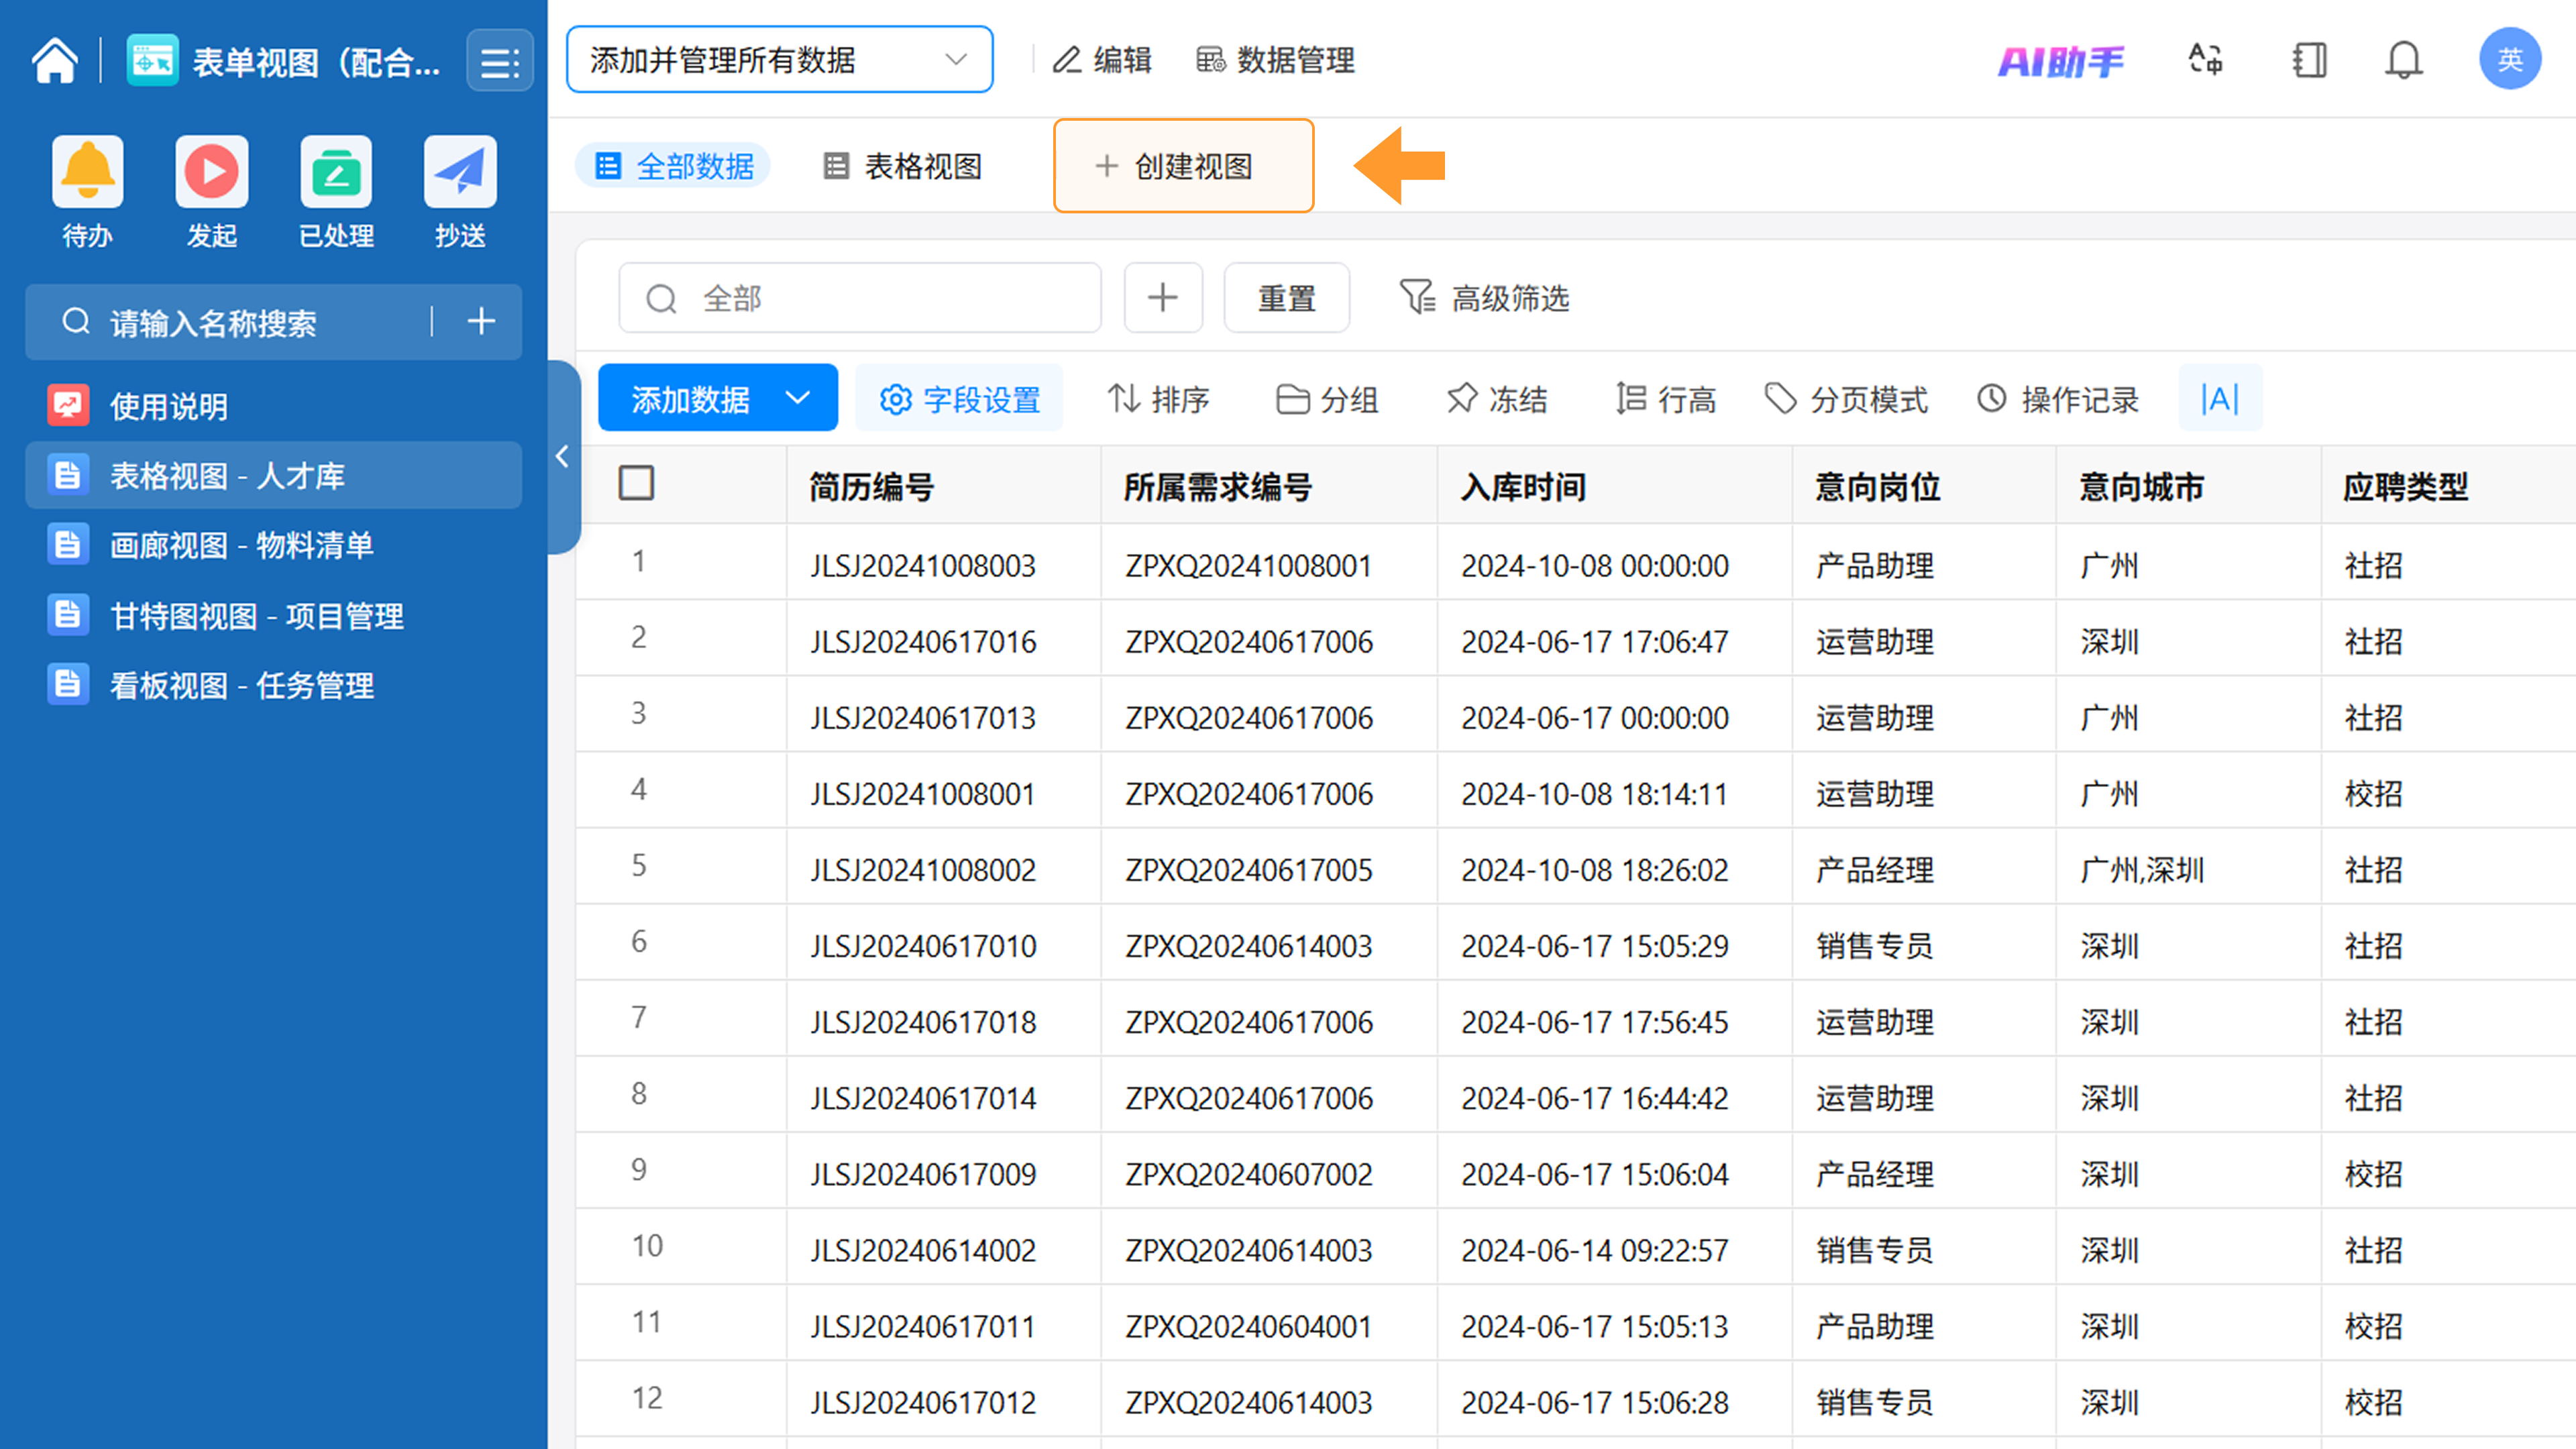Click the 创建视图 button

[1183, 166]
